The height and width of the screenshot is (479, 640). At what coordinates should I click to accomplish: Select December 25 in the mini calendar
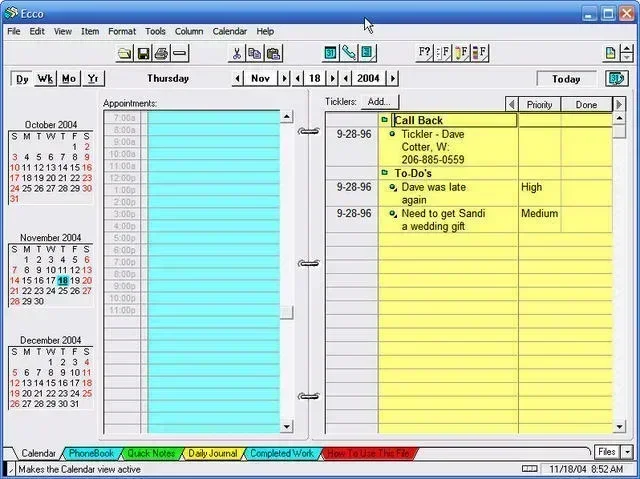pyautogui.click(x=87, y=393)
